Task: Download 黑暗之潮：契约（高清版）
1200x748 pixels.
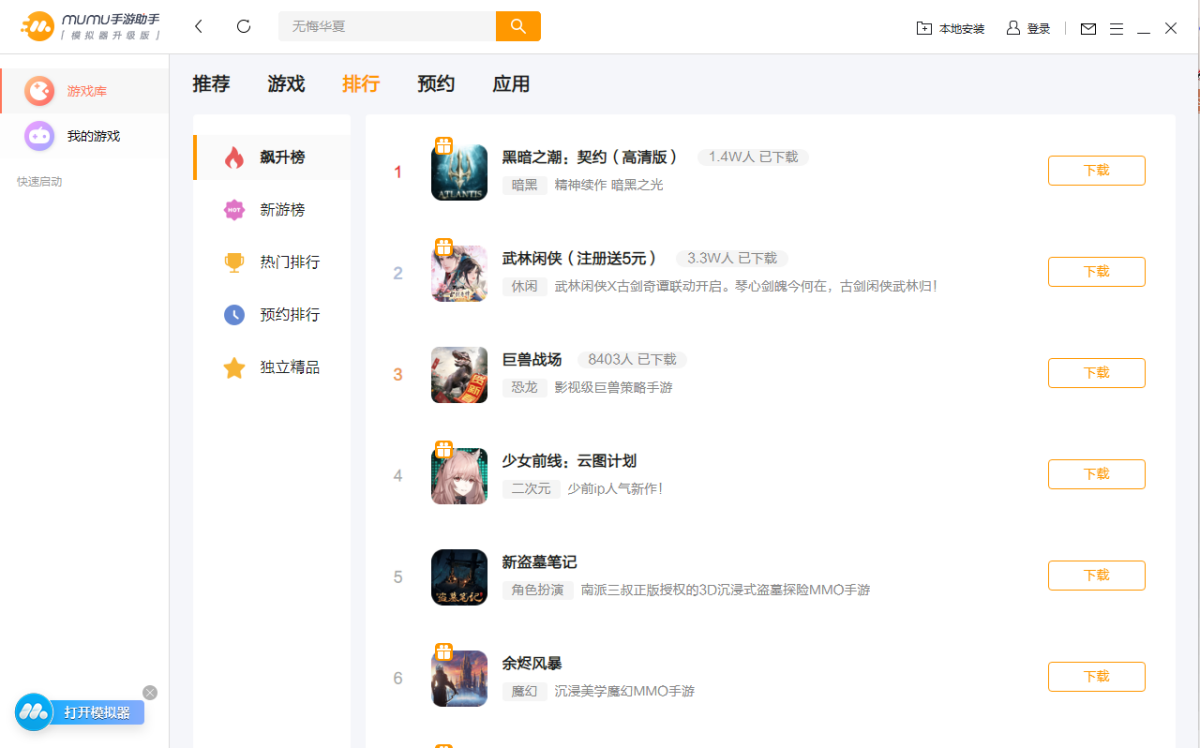Action: coord(1096,170)
